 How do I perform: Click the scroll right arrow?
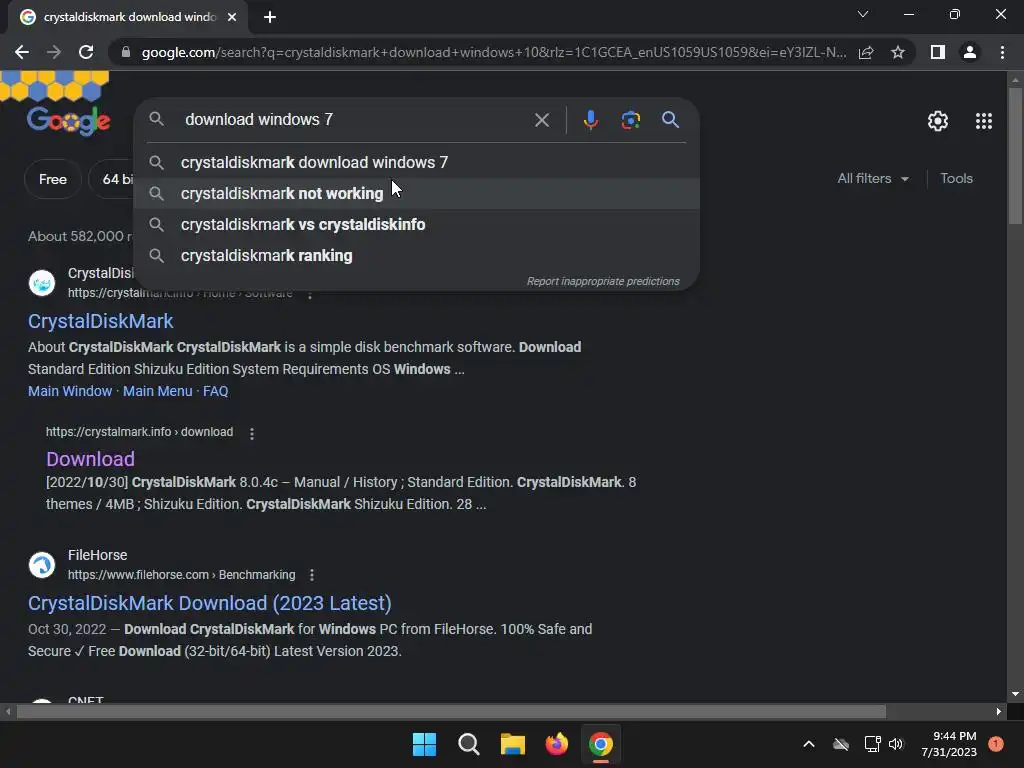999,711
